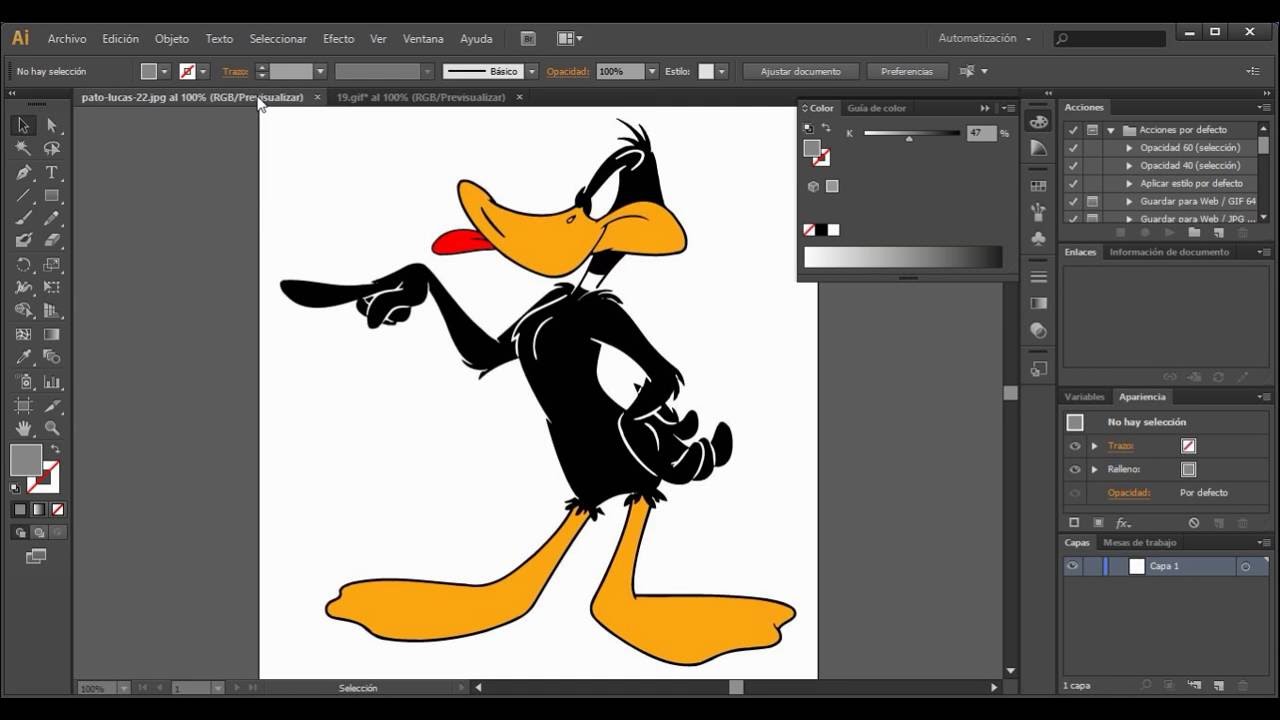Open the Básico stroke style dropdown
The width and height of the screenshot is (1280, 720).
[532, 72]
